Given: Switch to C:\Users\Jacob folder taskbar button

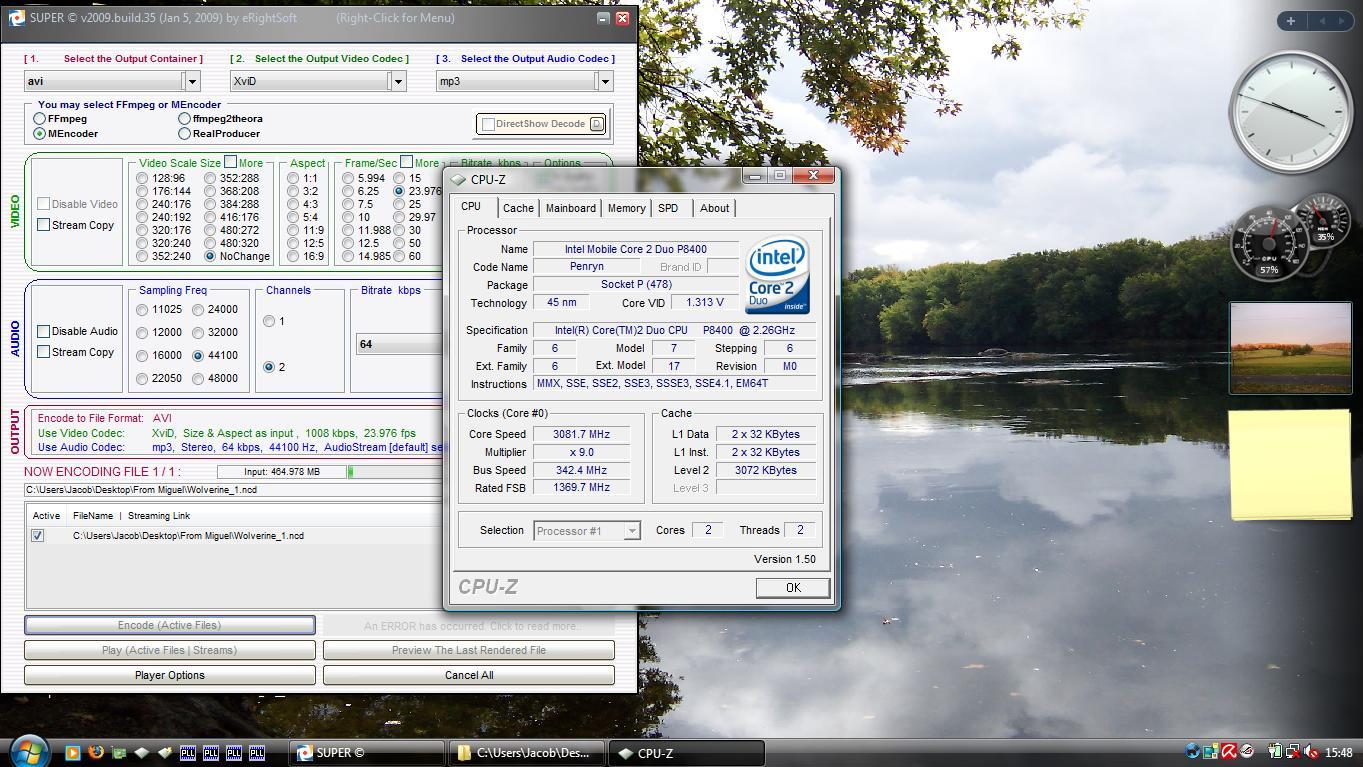Looking at the screenshot, I should click(529, 753).
